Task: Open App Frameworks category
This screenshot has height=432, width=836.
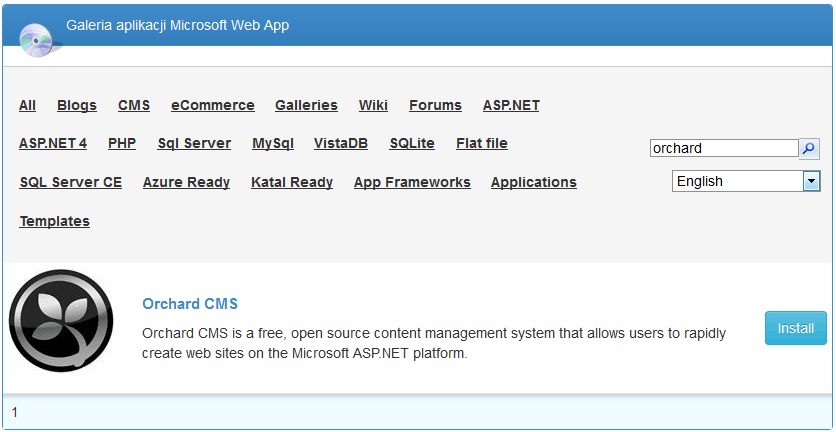Action: pyautogui.click(x=412, y=182)
